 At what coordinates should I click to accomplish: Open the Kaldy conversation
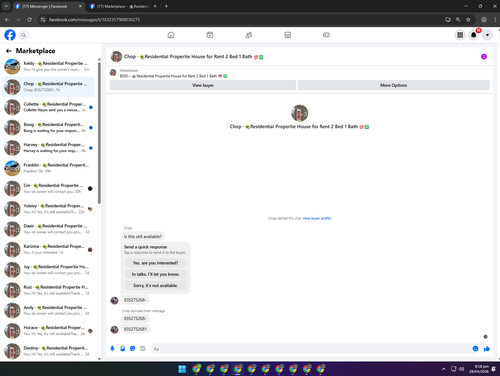pos(49,66)
